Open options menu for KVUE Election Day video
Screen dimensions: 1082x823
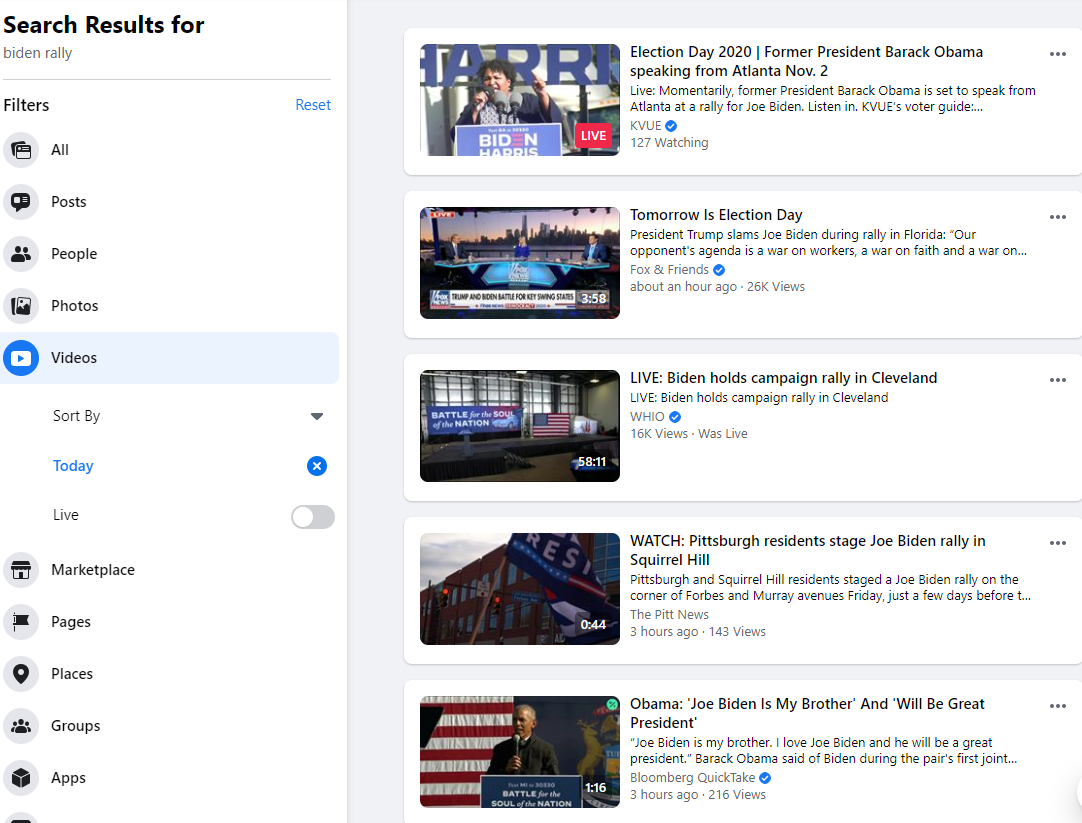click(1057, 54)
